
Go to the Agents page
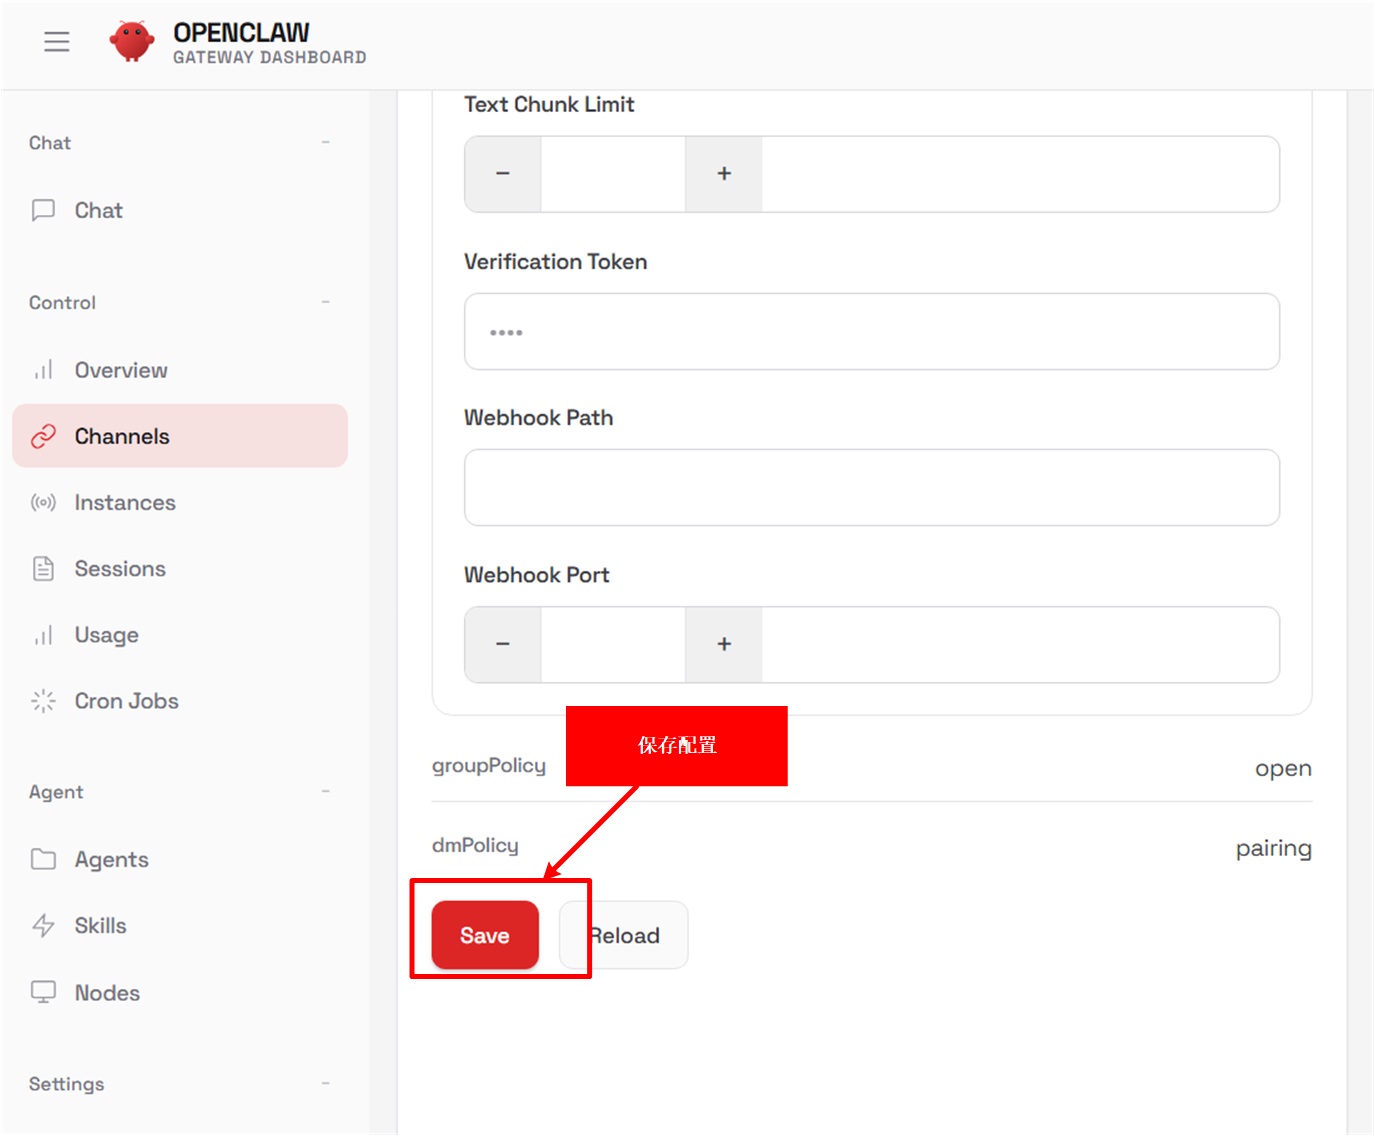111,860
